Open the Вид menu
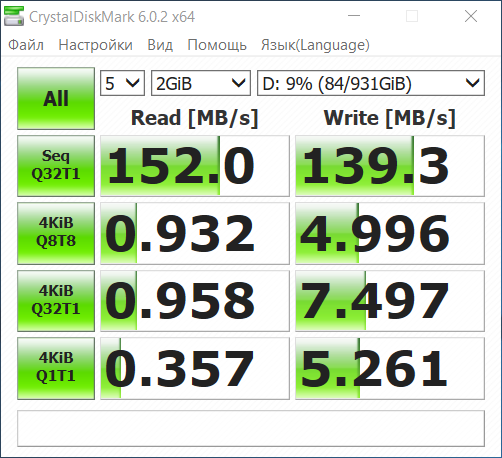 coord(160,45)
